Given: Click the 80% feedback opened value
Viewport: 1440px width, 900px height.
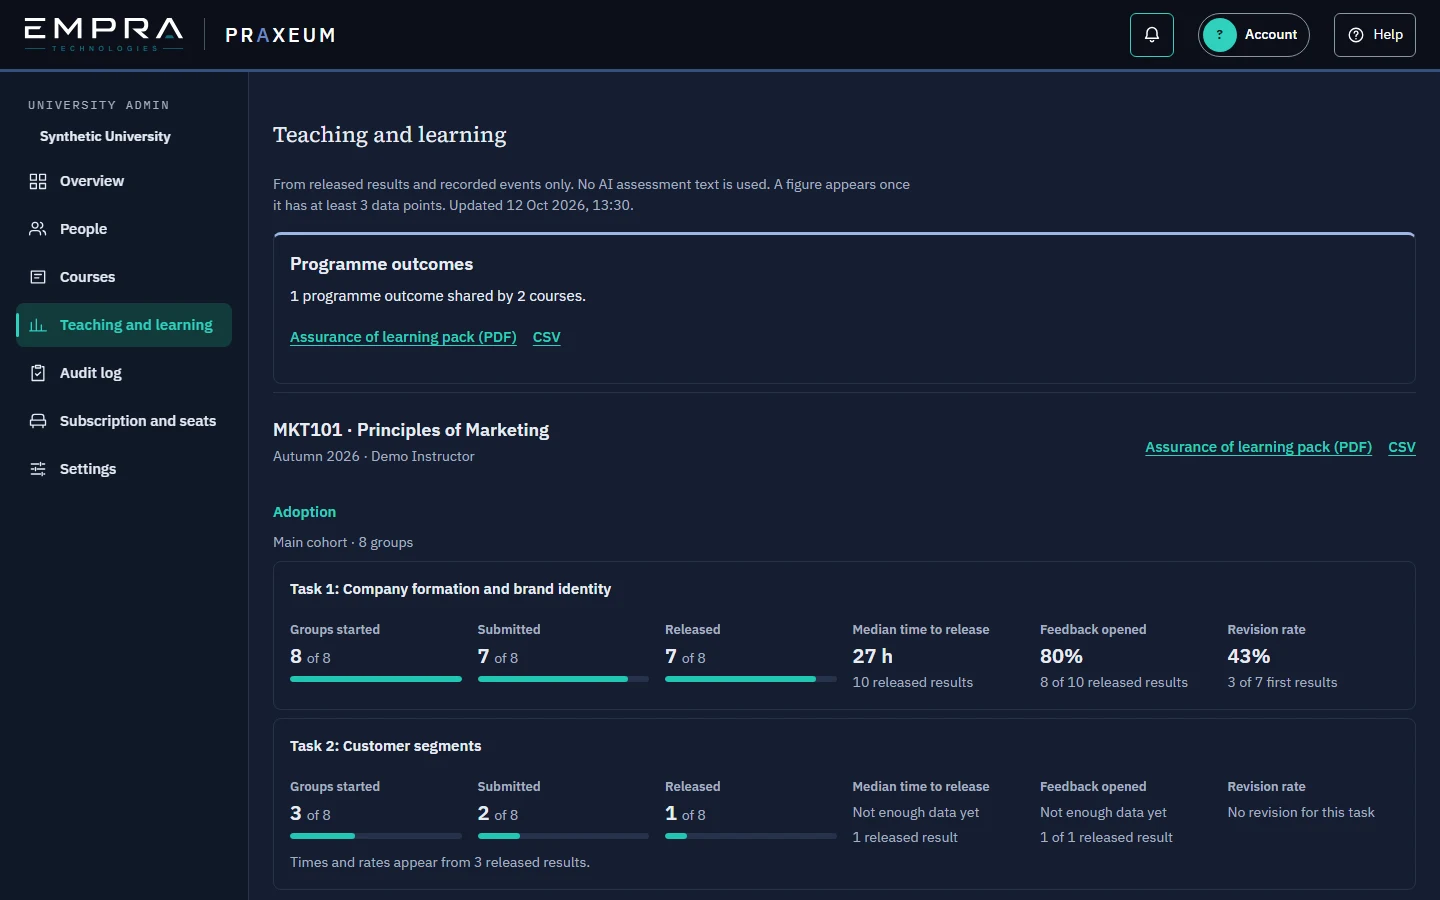Looking at the screenshot, I should 1061,657.
